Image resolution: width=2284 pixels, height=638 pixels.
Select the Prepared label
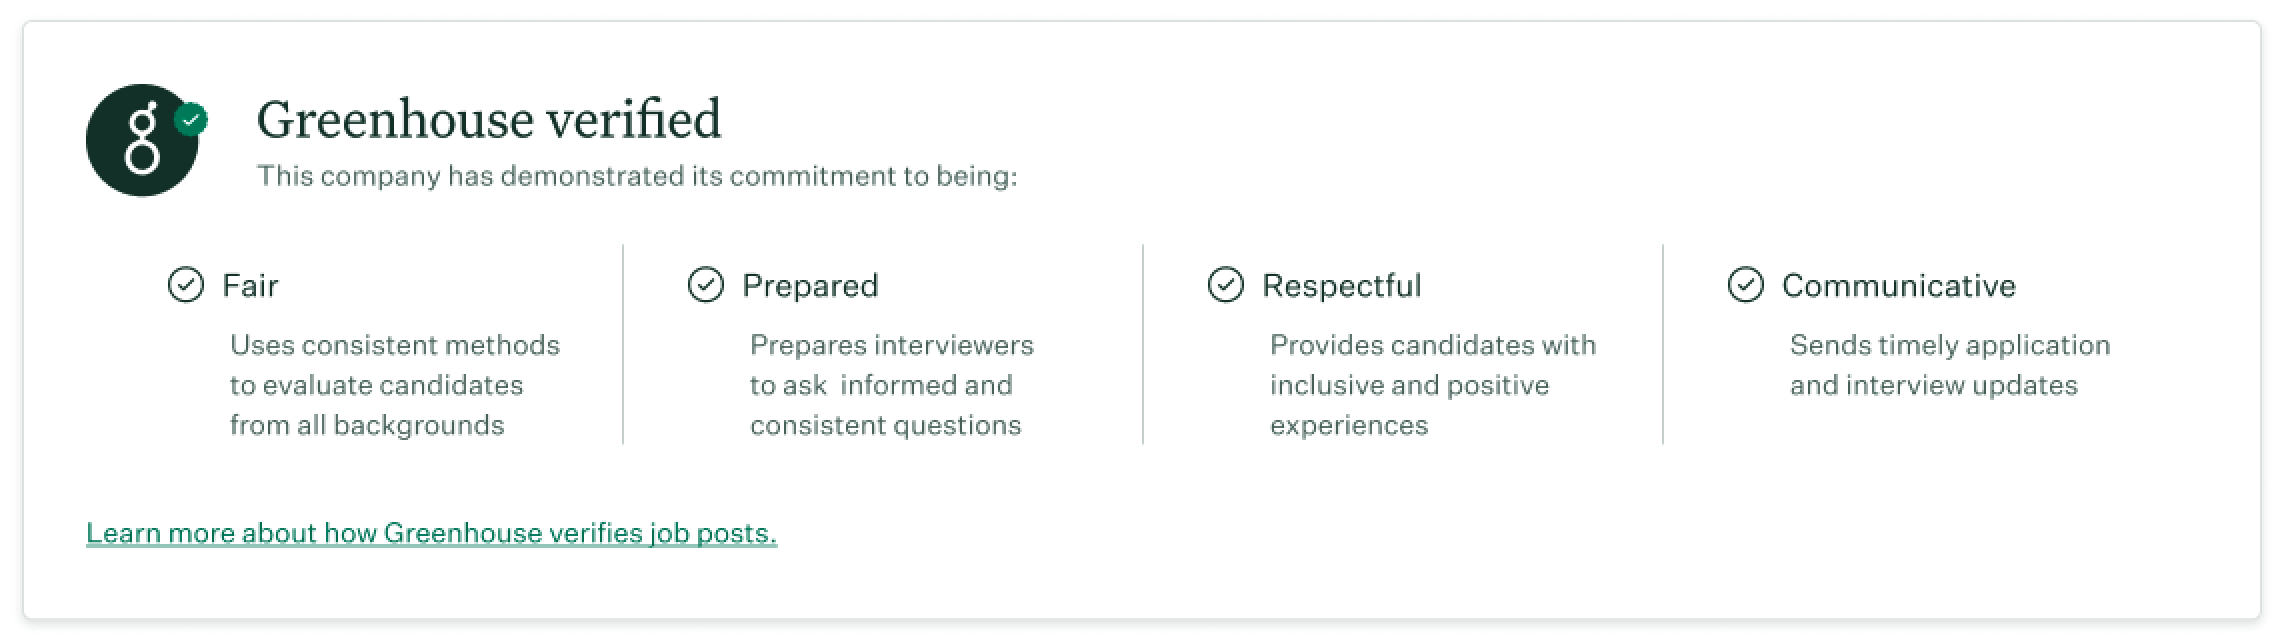pos(810,286)
